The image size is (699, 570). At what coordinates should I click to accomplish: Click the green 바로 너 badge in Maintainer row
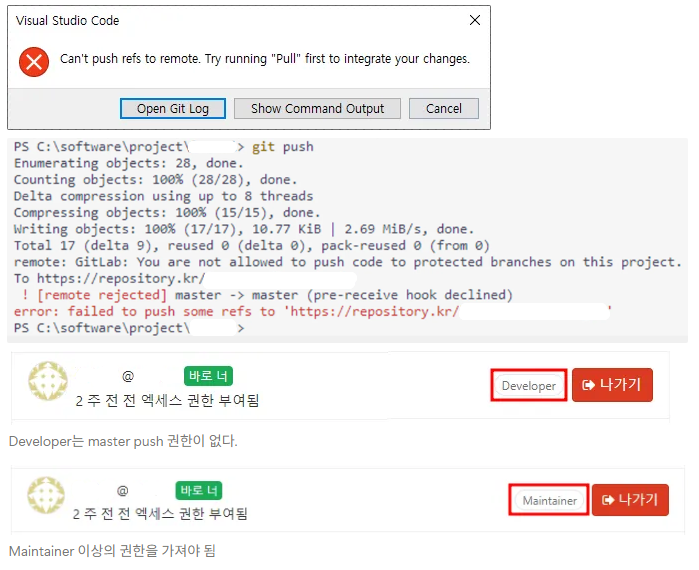coord(199,491)
